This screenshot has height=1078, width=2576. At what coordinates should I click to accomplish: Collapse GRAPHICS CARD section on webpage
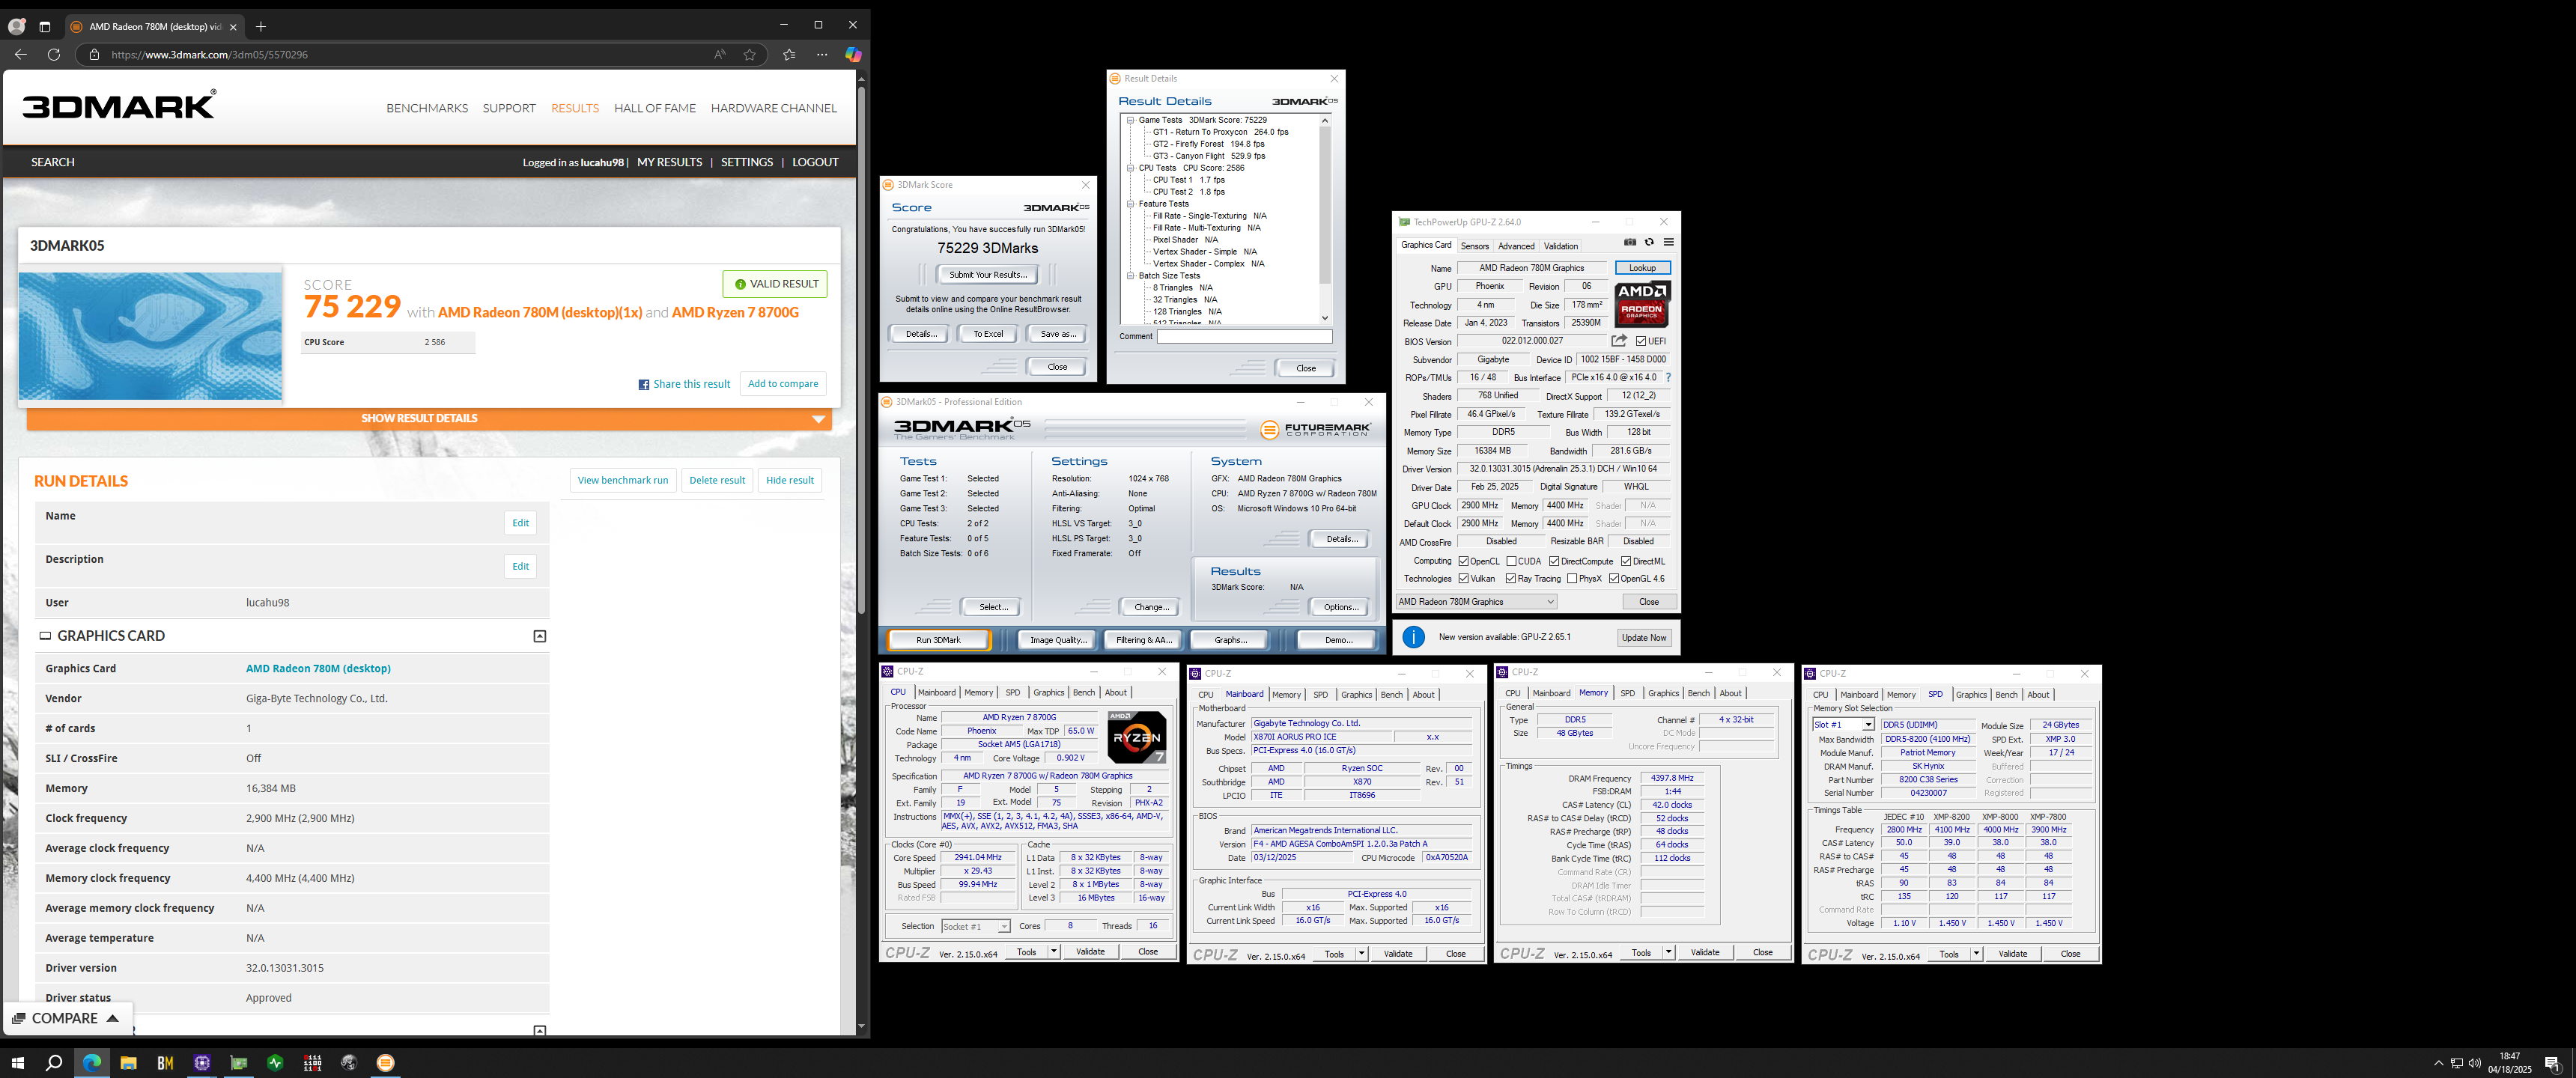[540, 636]
